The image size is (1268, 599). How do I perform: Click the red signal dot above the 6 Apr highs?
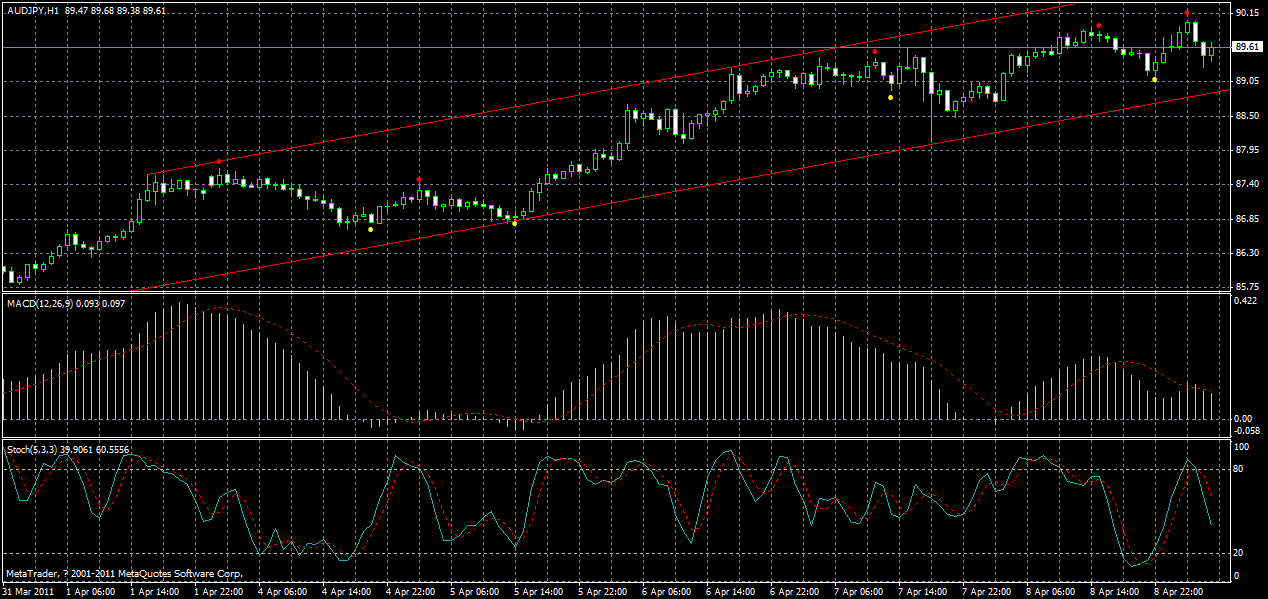click(875, 51)
